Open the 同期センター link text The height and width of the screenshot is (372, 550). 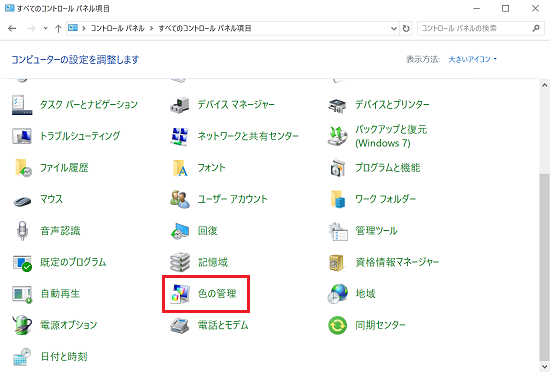[x=380, y=325]
